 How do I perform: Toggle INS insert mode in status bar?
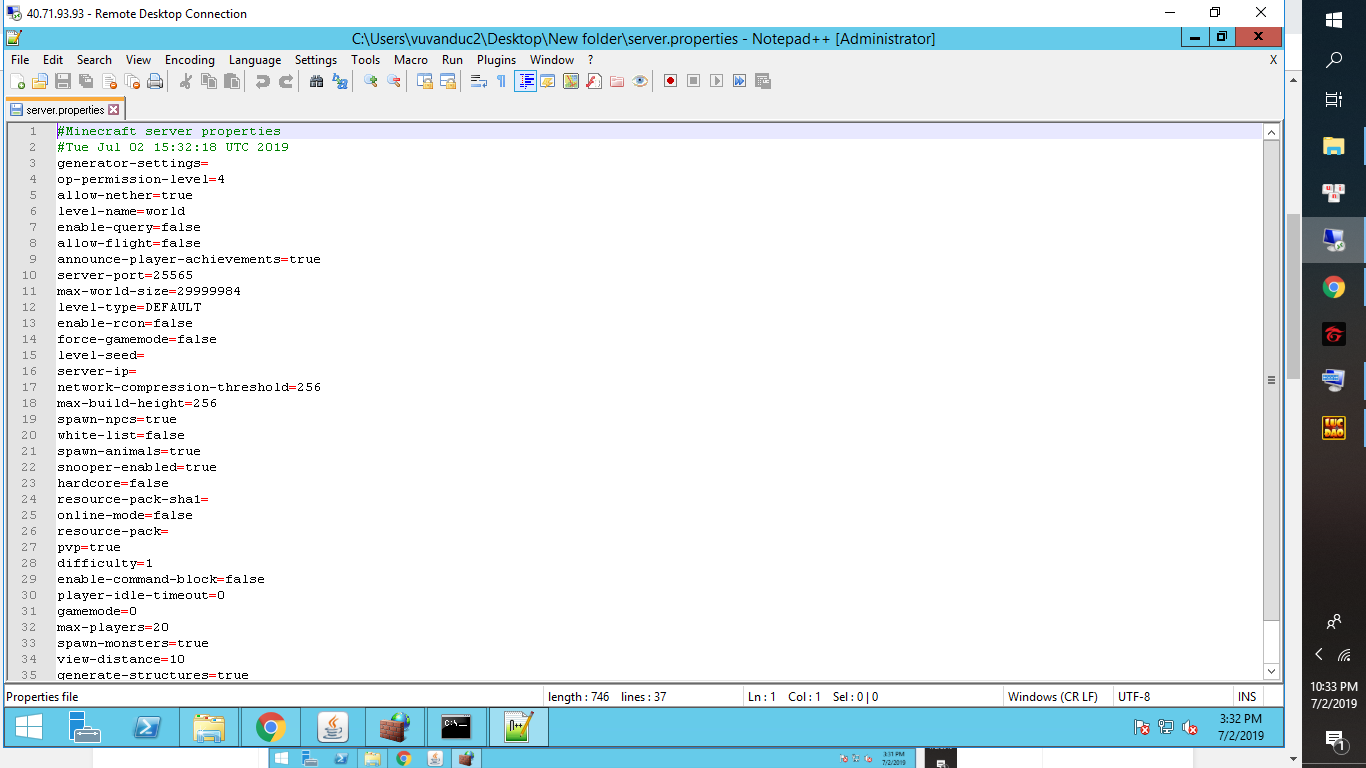[x=1247, y=697]
